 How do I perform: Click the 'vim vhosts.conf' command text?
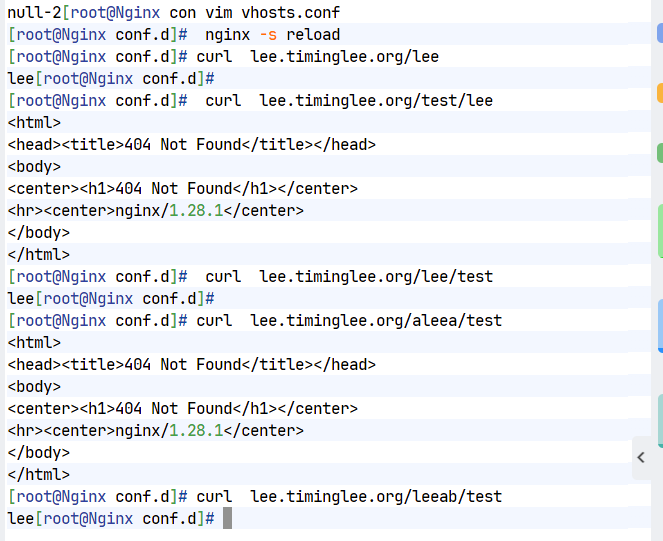tap(272, 13)
